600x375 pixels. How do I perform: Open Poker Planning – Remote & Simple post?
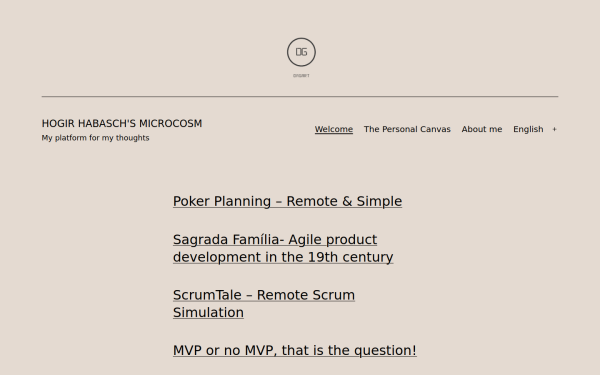click(287, 201)
